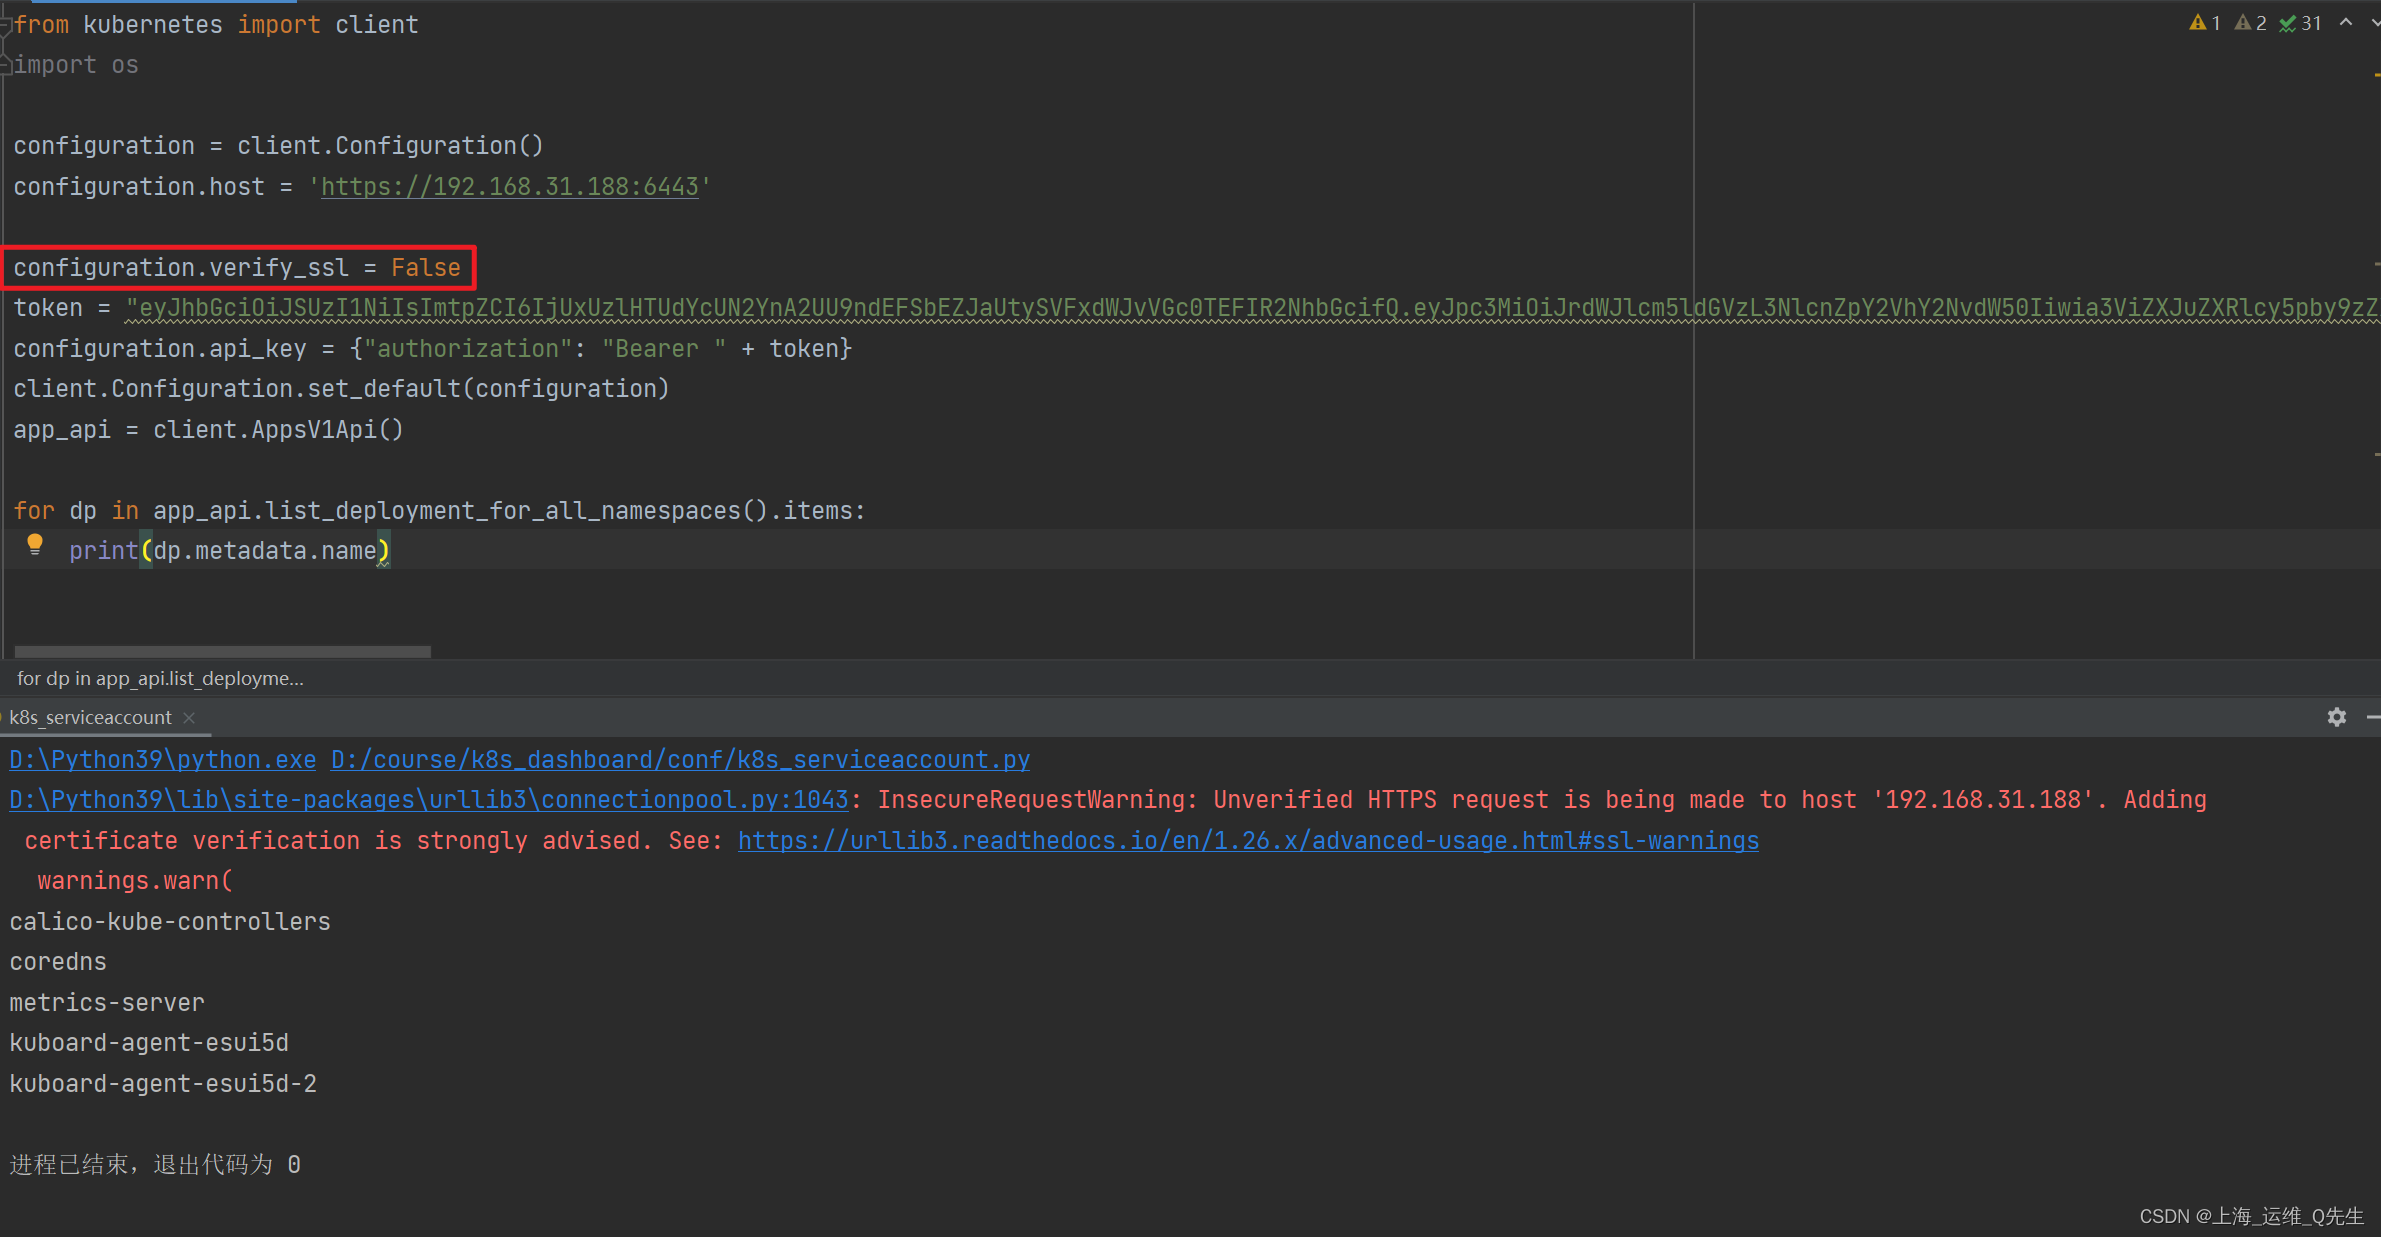Click the horizontal editor scrollbar thumb

223,652
